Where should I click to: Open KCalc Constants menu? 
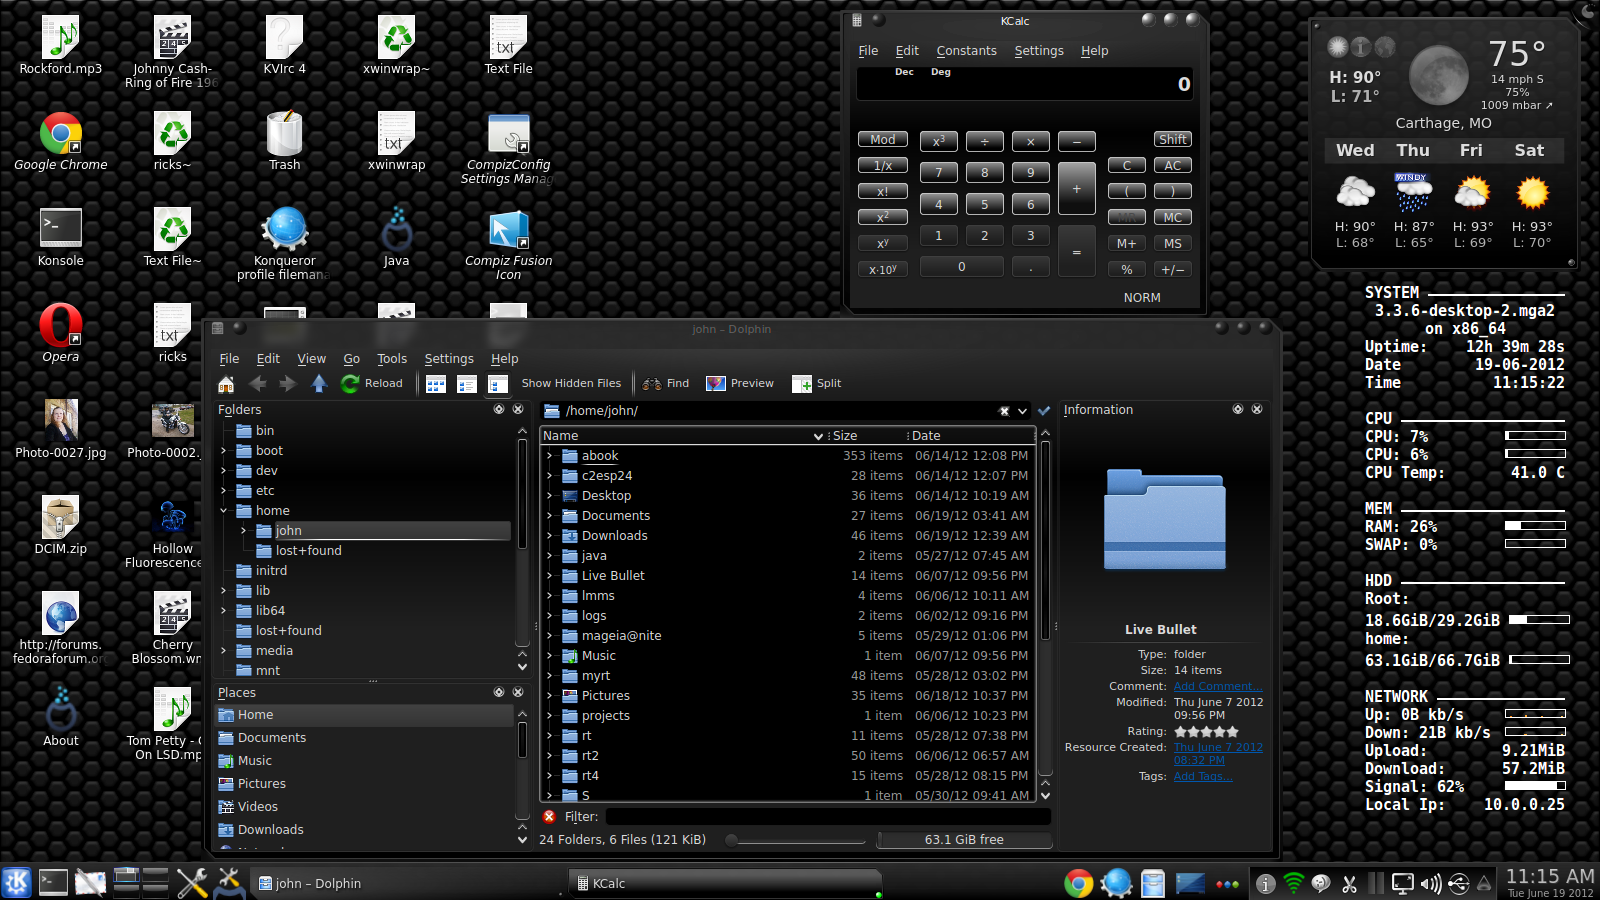[966, 51]
